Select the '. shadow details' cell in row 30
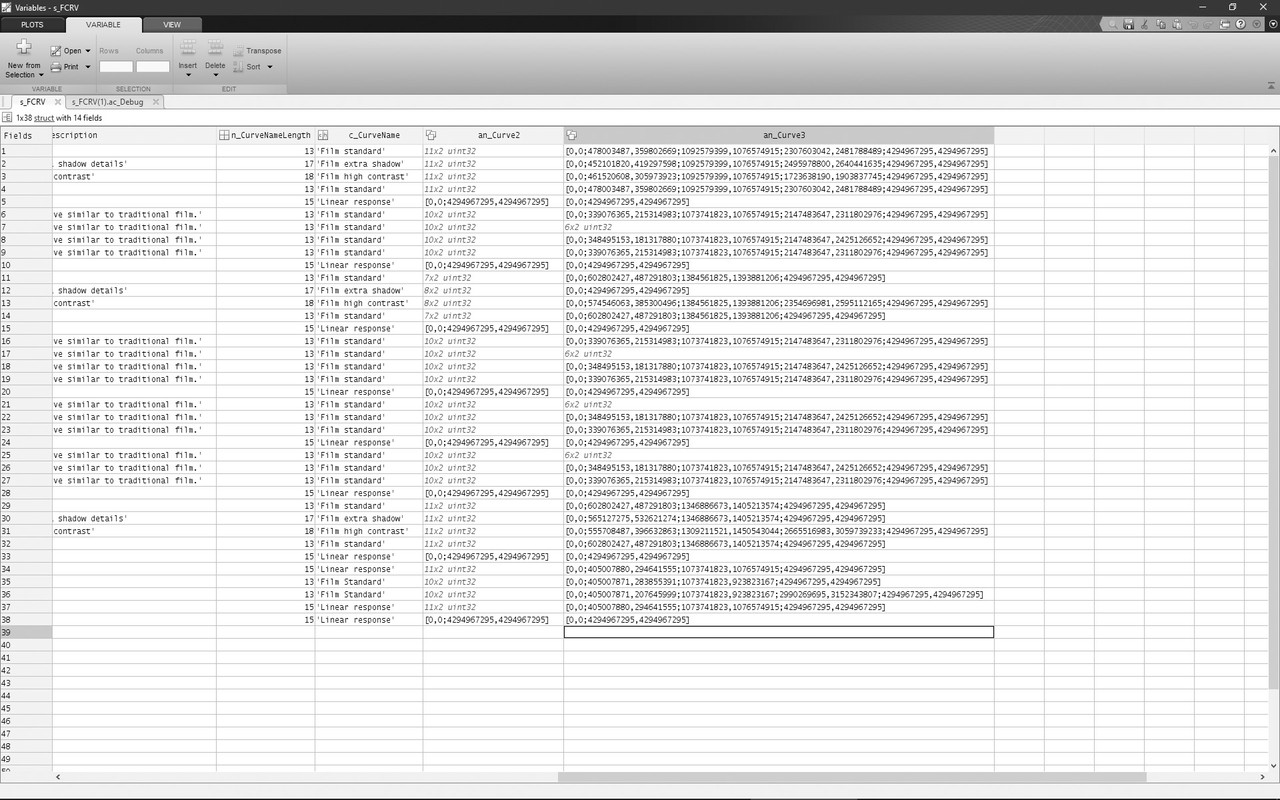 click(134, 519)
